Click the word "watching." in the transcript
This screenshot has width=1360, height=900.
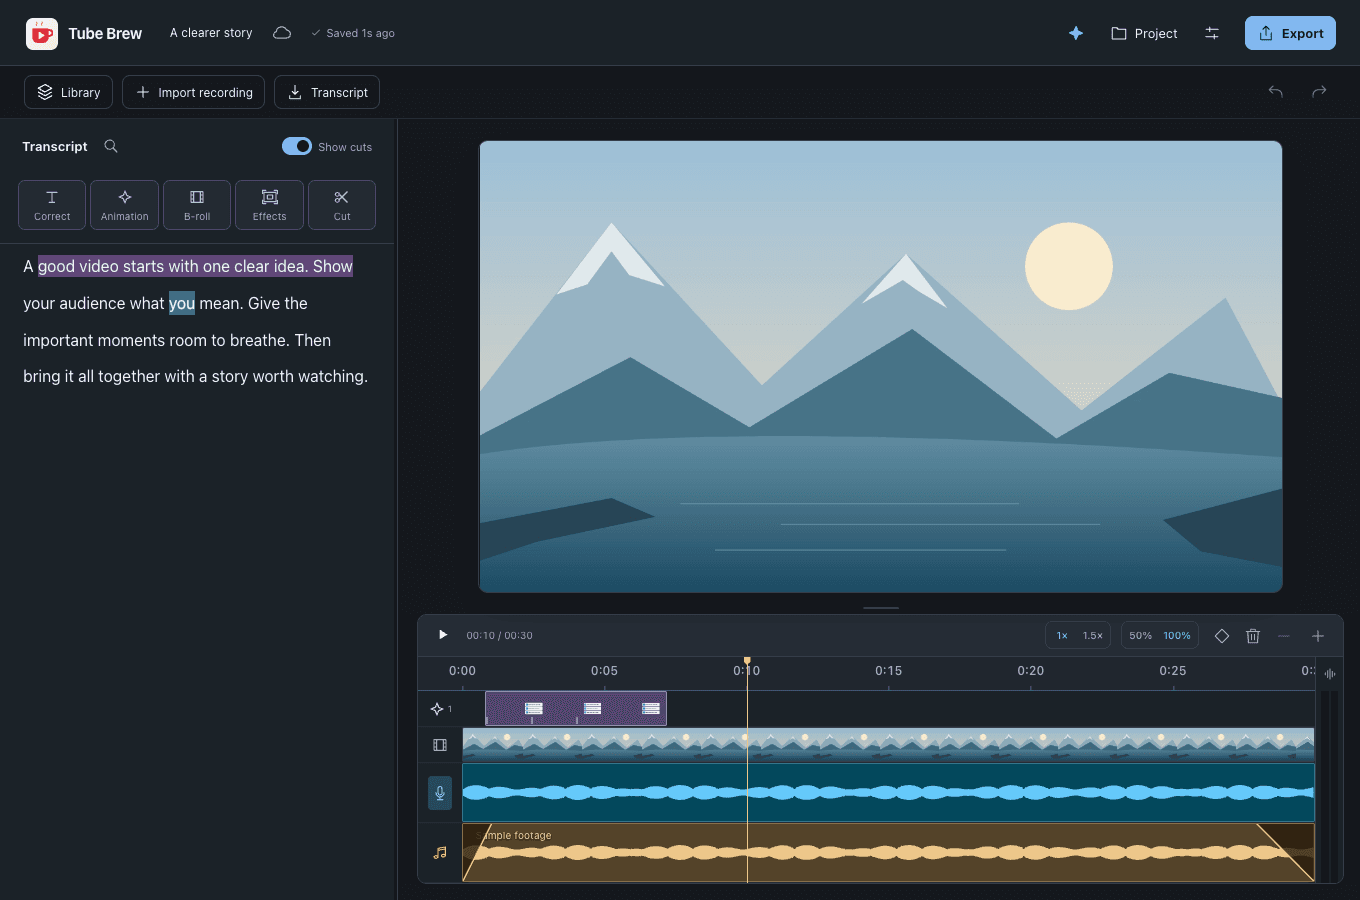tap(331, 376)
